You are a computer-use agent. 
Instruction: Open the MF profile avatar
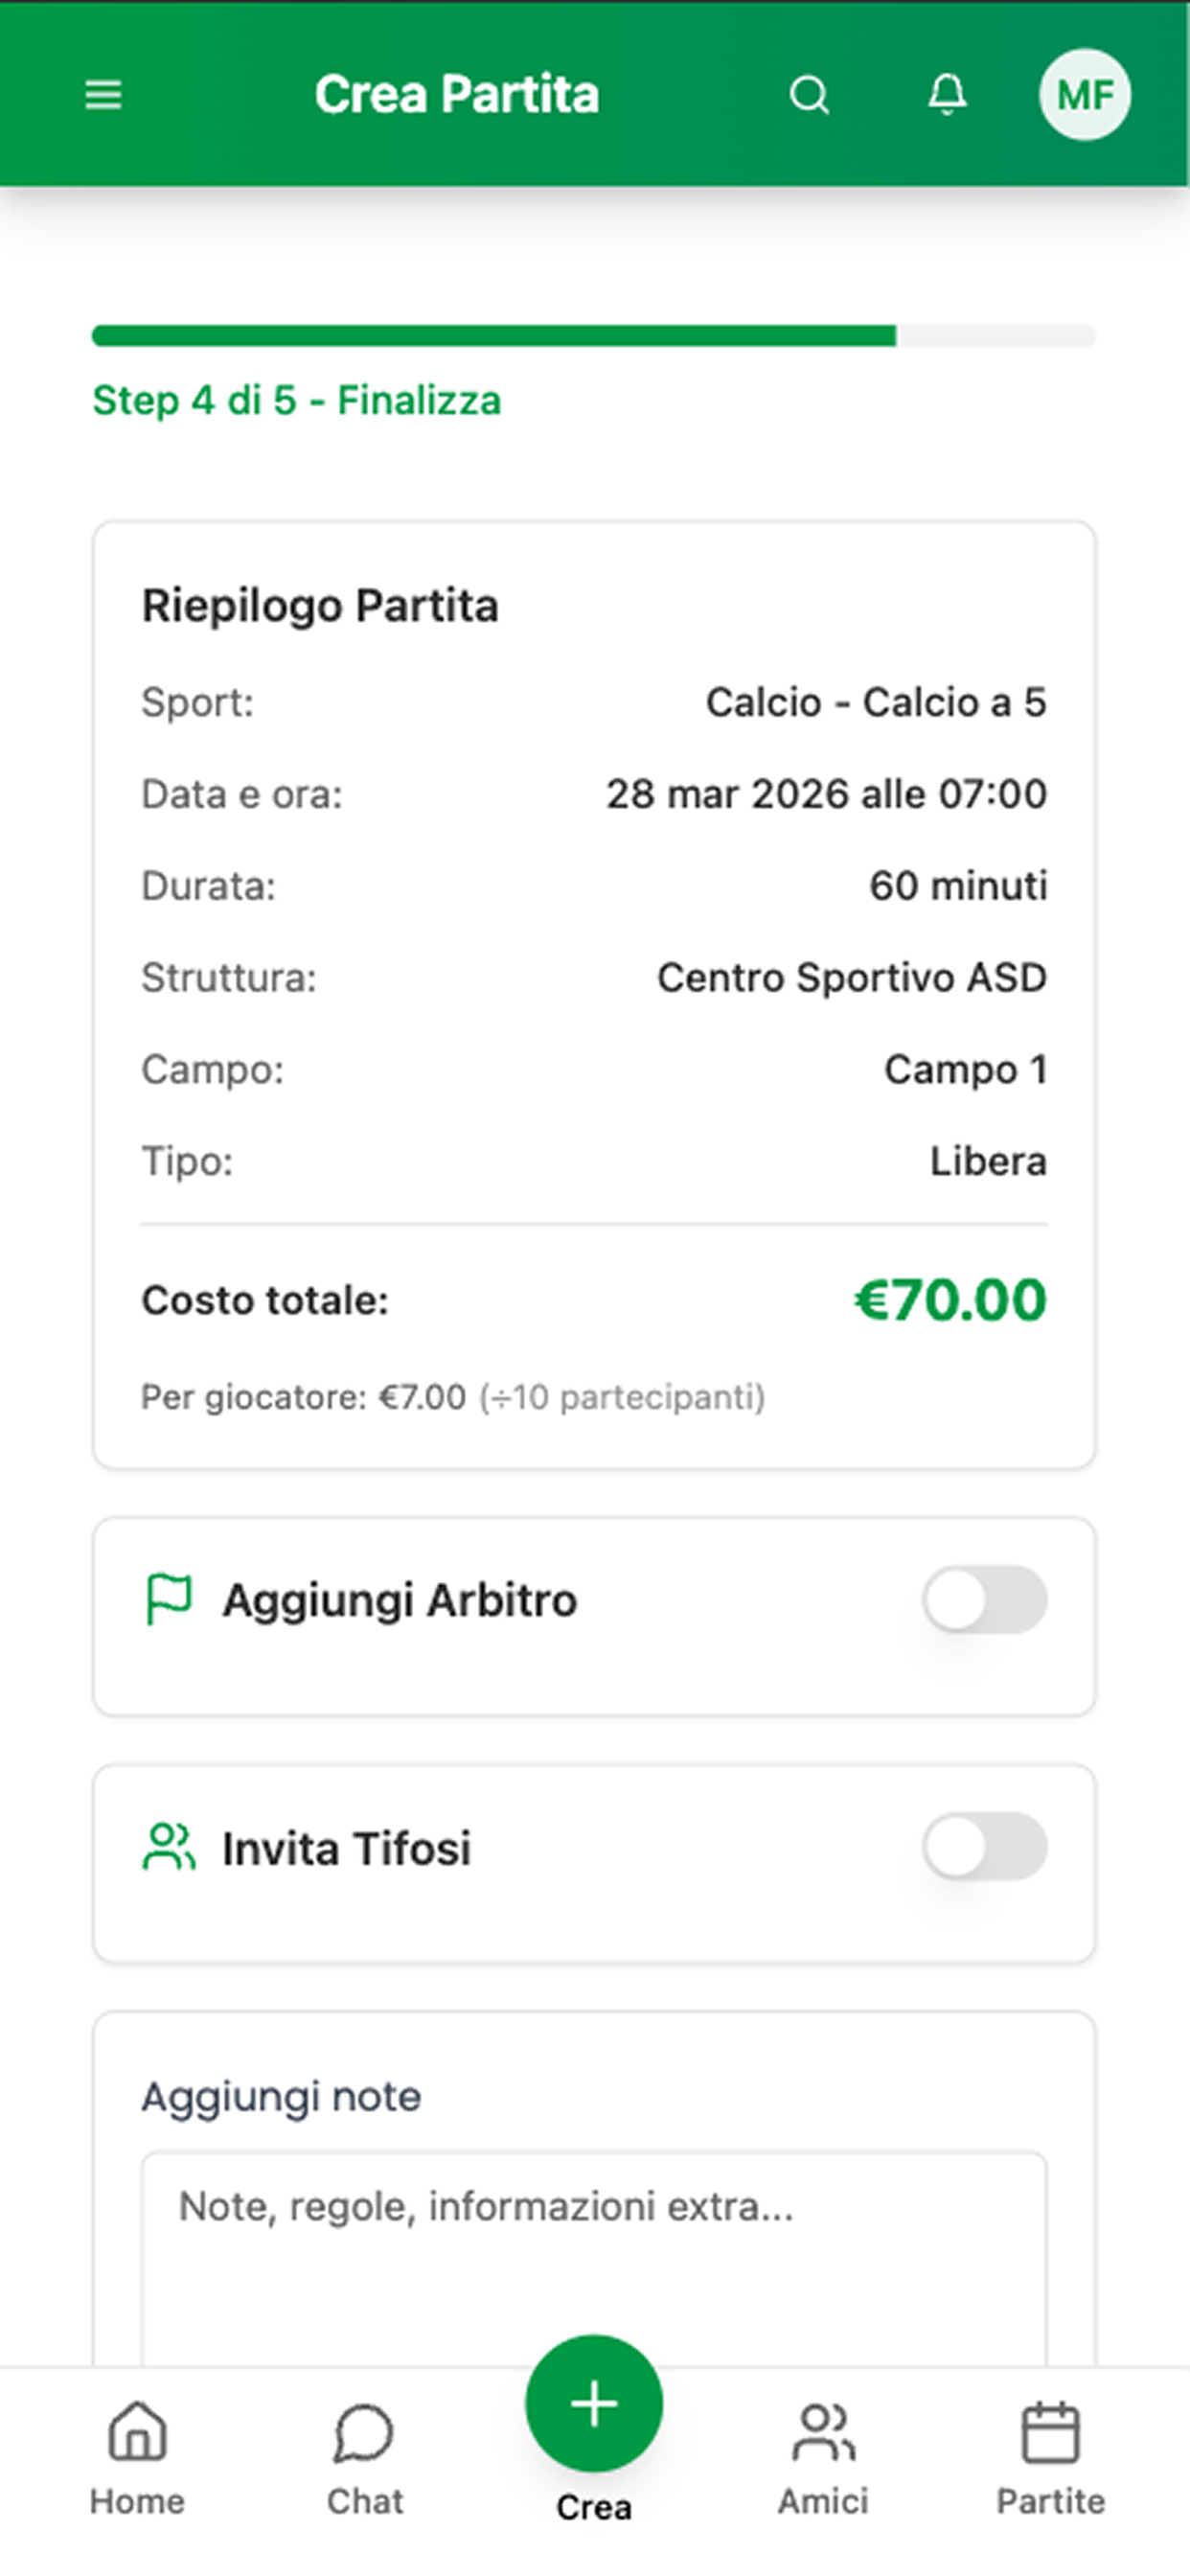click(1085, 95)
